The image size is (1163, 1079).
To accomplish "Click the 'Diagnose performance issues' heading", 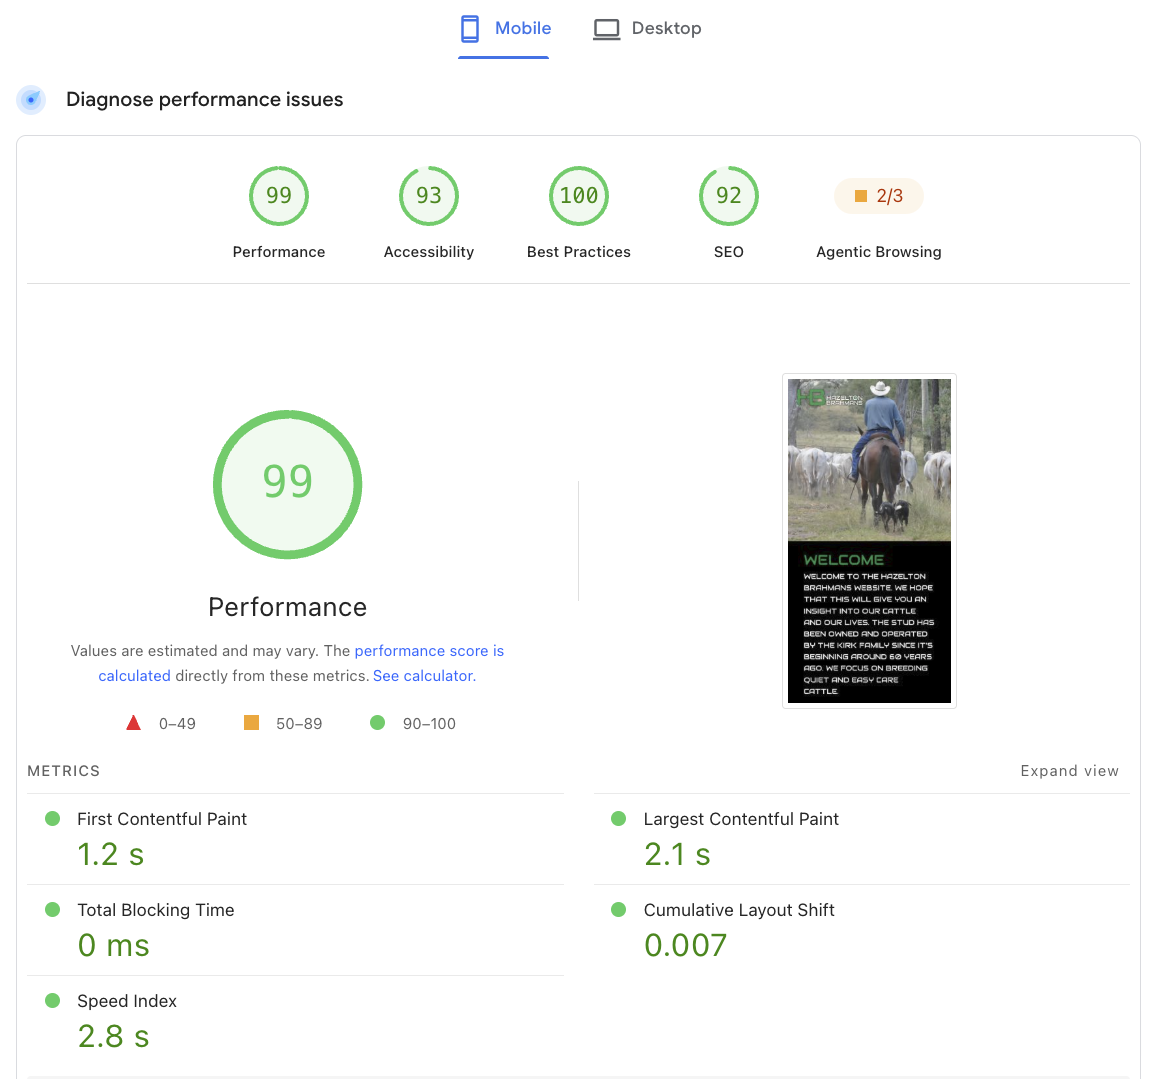I will pos(205,99).
